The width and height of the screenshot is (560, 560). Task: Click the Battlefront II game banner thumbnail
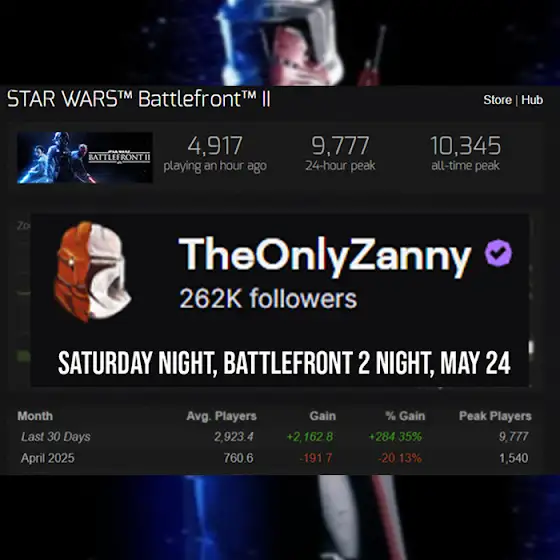(85, 158)
